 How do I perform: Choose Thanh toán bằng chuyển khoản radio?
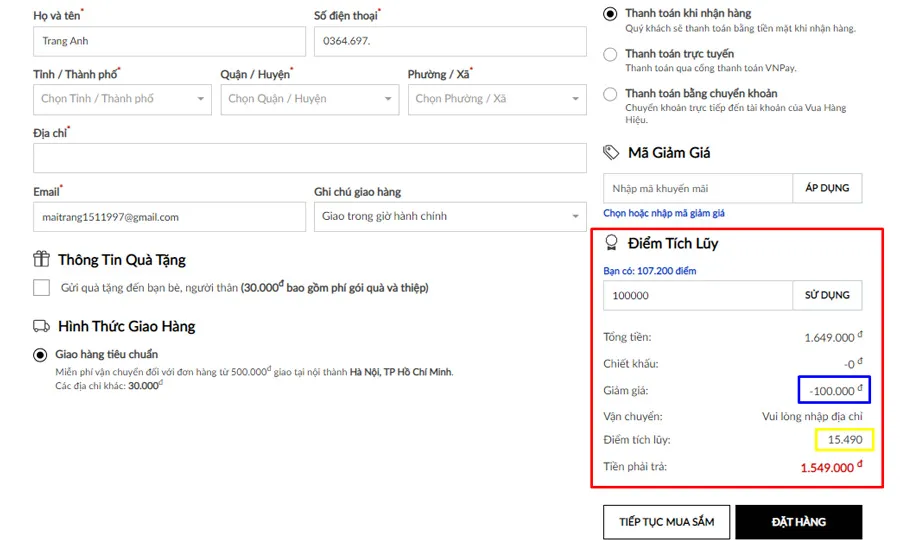click(x=610, y=94)
